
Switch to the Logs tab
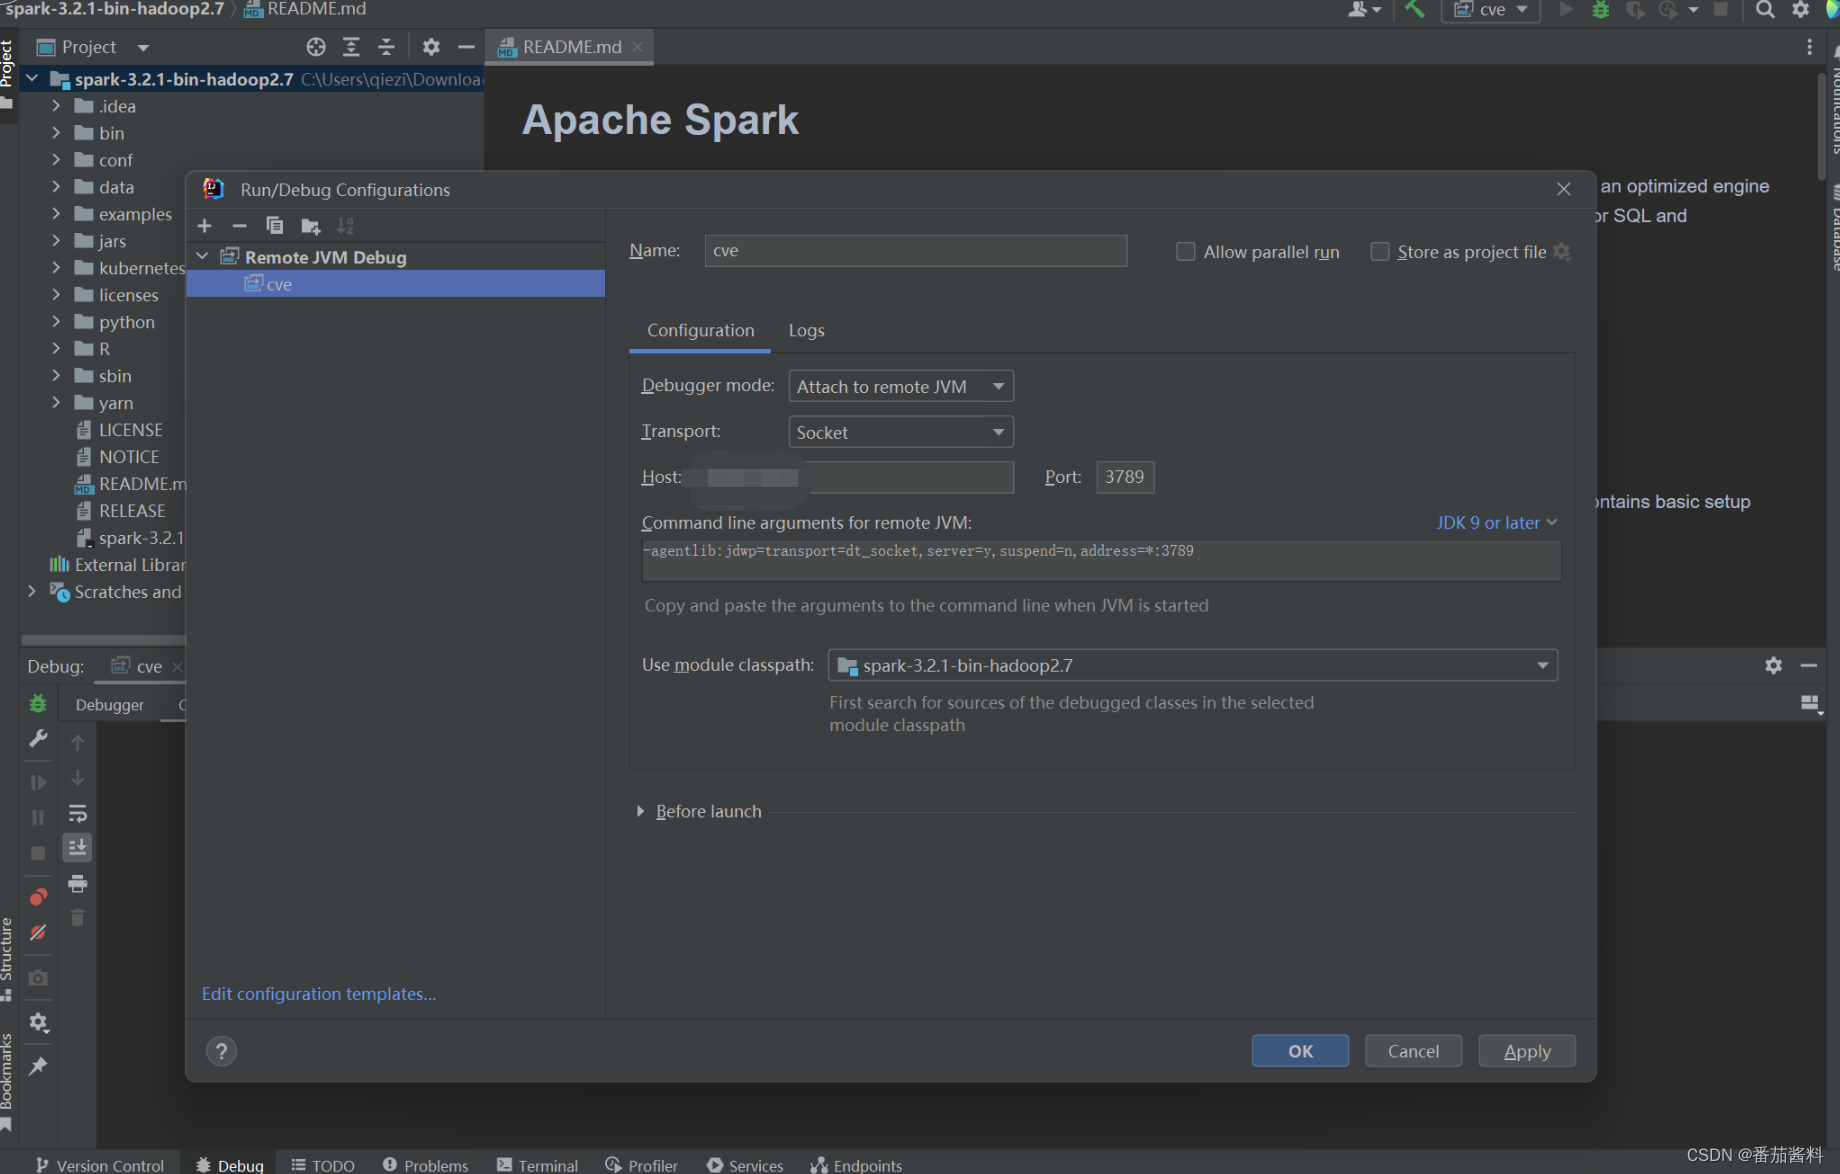pos(806,330)
